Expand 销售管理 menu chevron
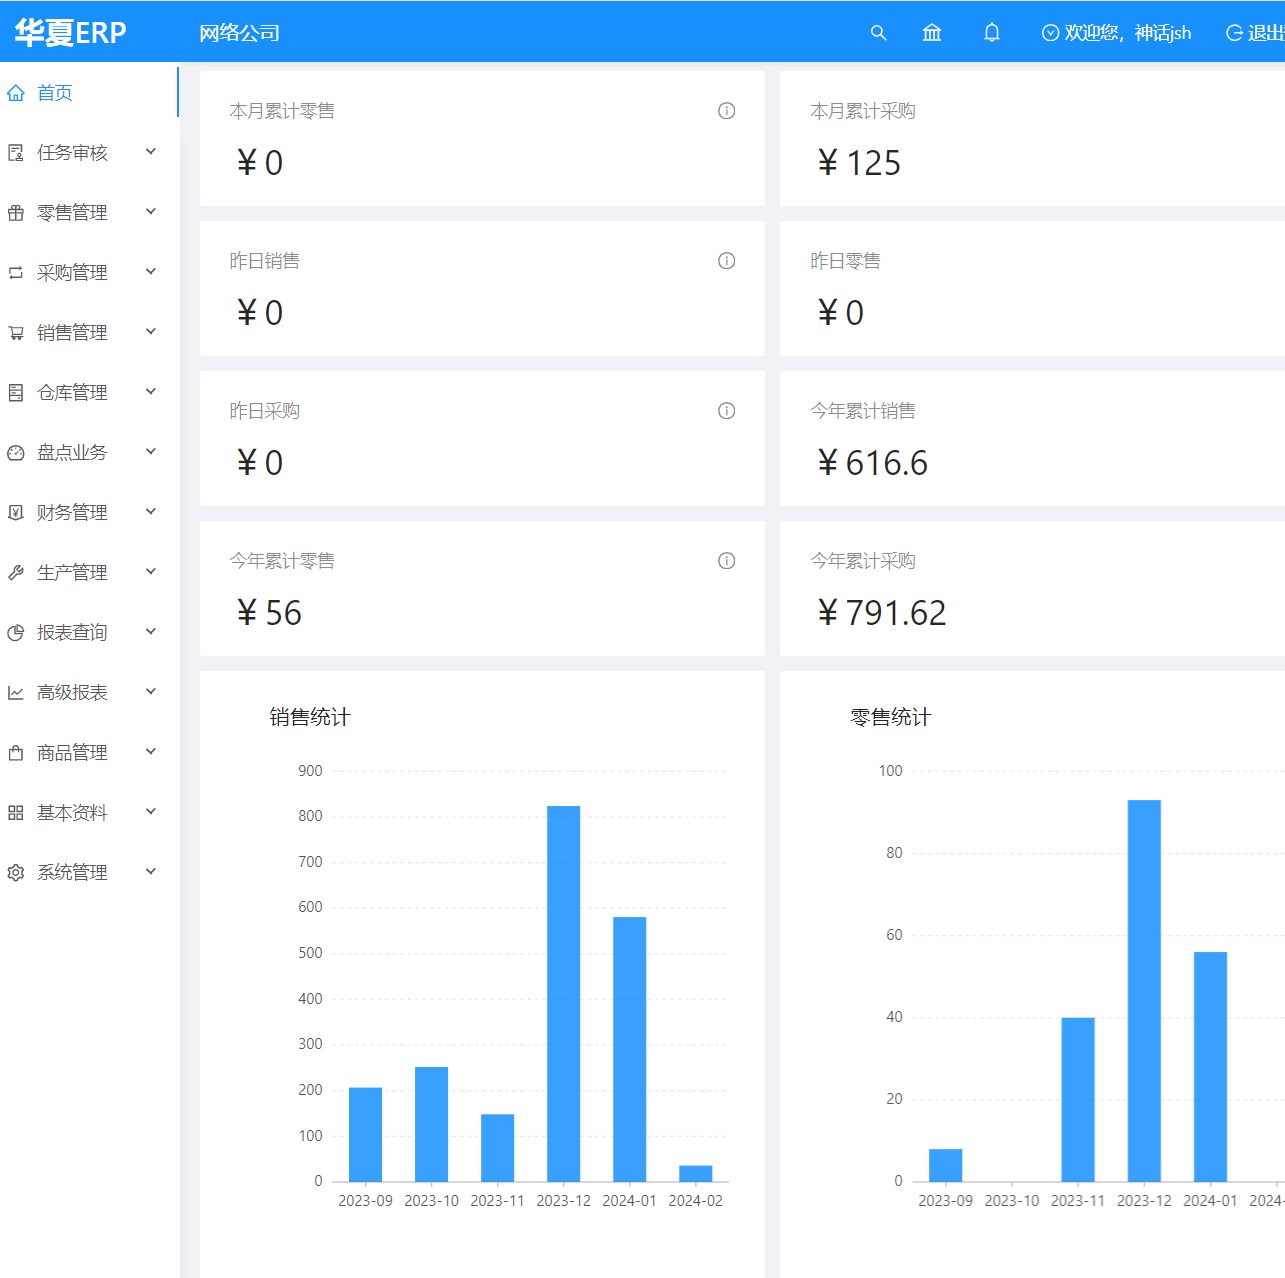Image resolution: width=1285 pixels, height=1278 pixels. tap(151, 332)
